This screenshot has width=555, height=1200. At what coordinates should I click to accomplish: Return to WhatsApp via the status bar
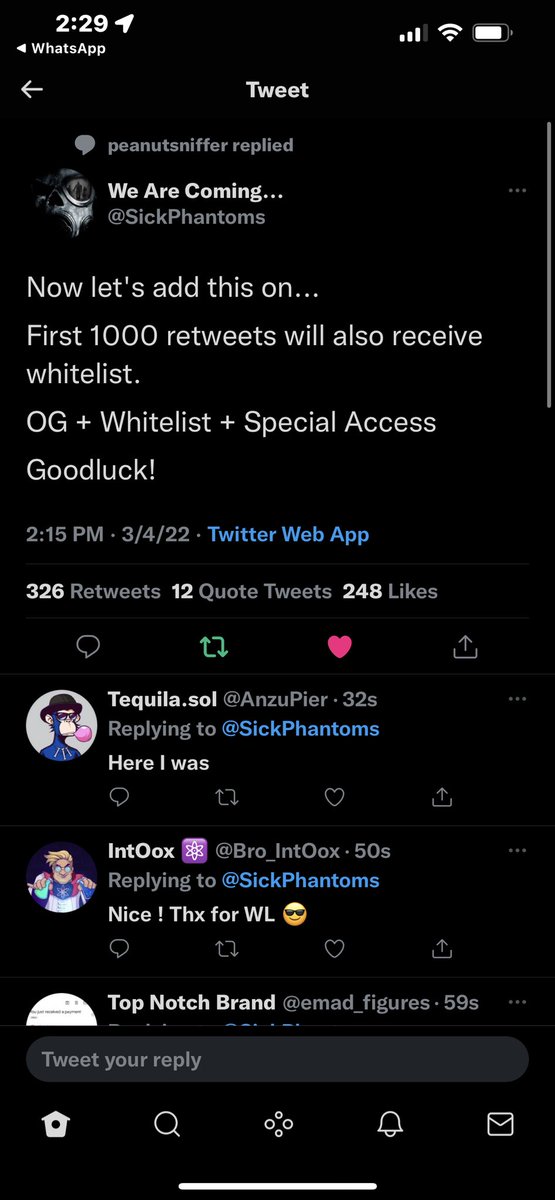(62, 48)
